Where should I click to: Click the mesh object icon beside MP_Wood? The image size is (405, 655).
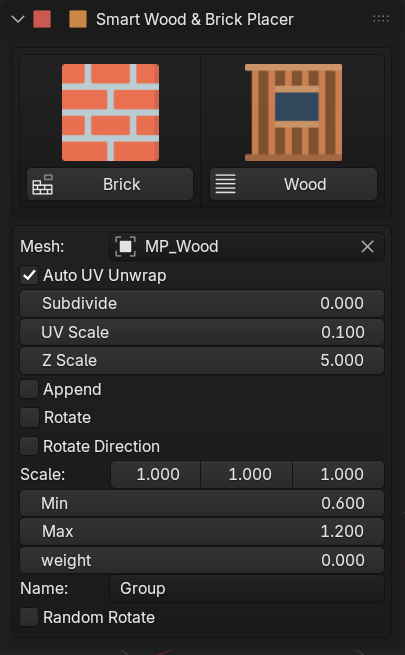point(126,246)
